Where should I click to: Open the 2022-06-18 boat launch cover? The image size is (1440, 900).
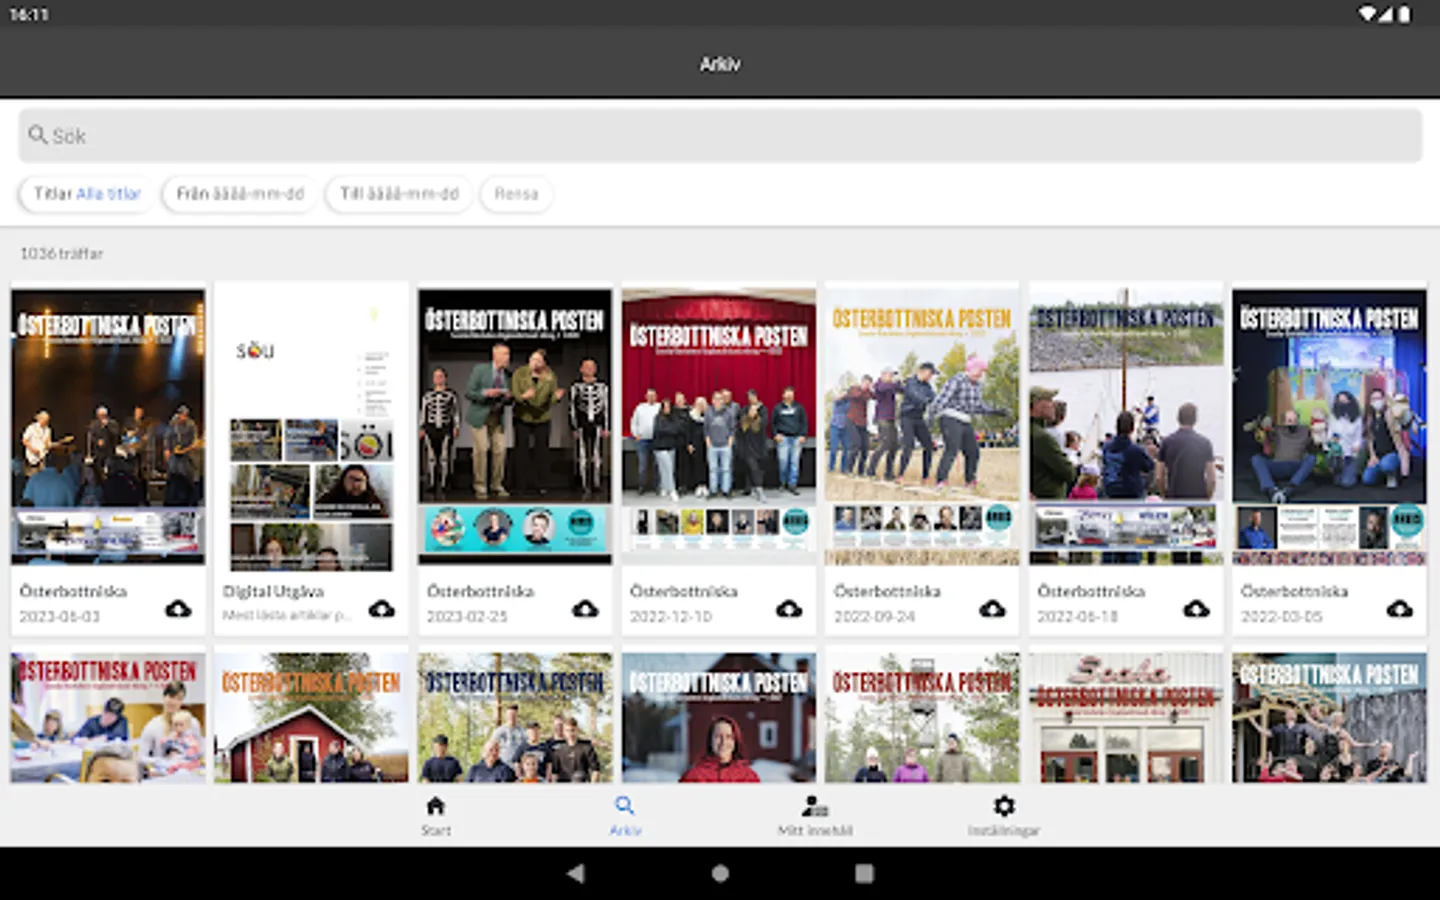point(1126,427)
